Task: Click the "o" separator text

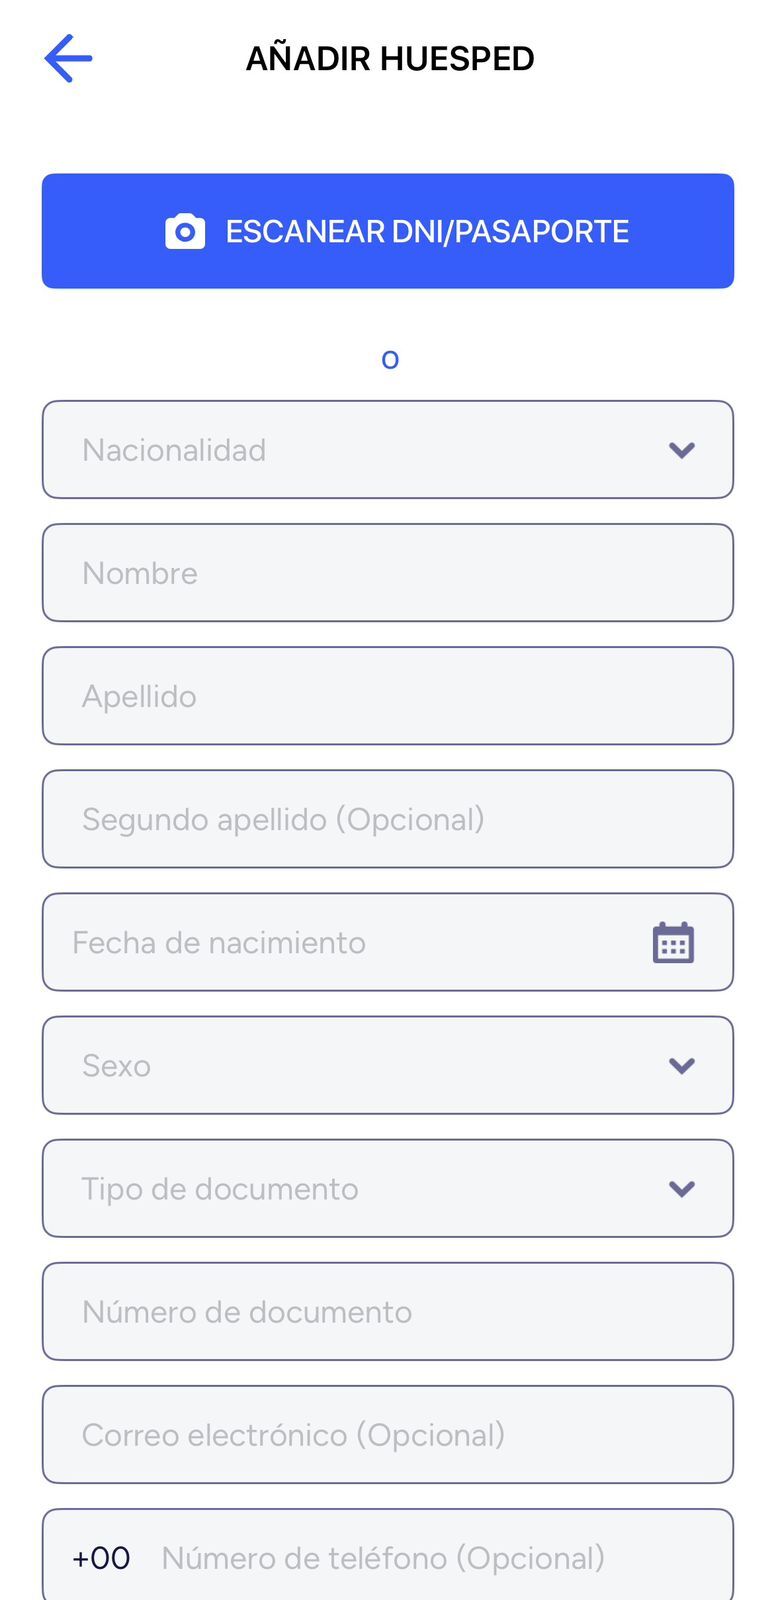Action: point(390,359)
